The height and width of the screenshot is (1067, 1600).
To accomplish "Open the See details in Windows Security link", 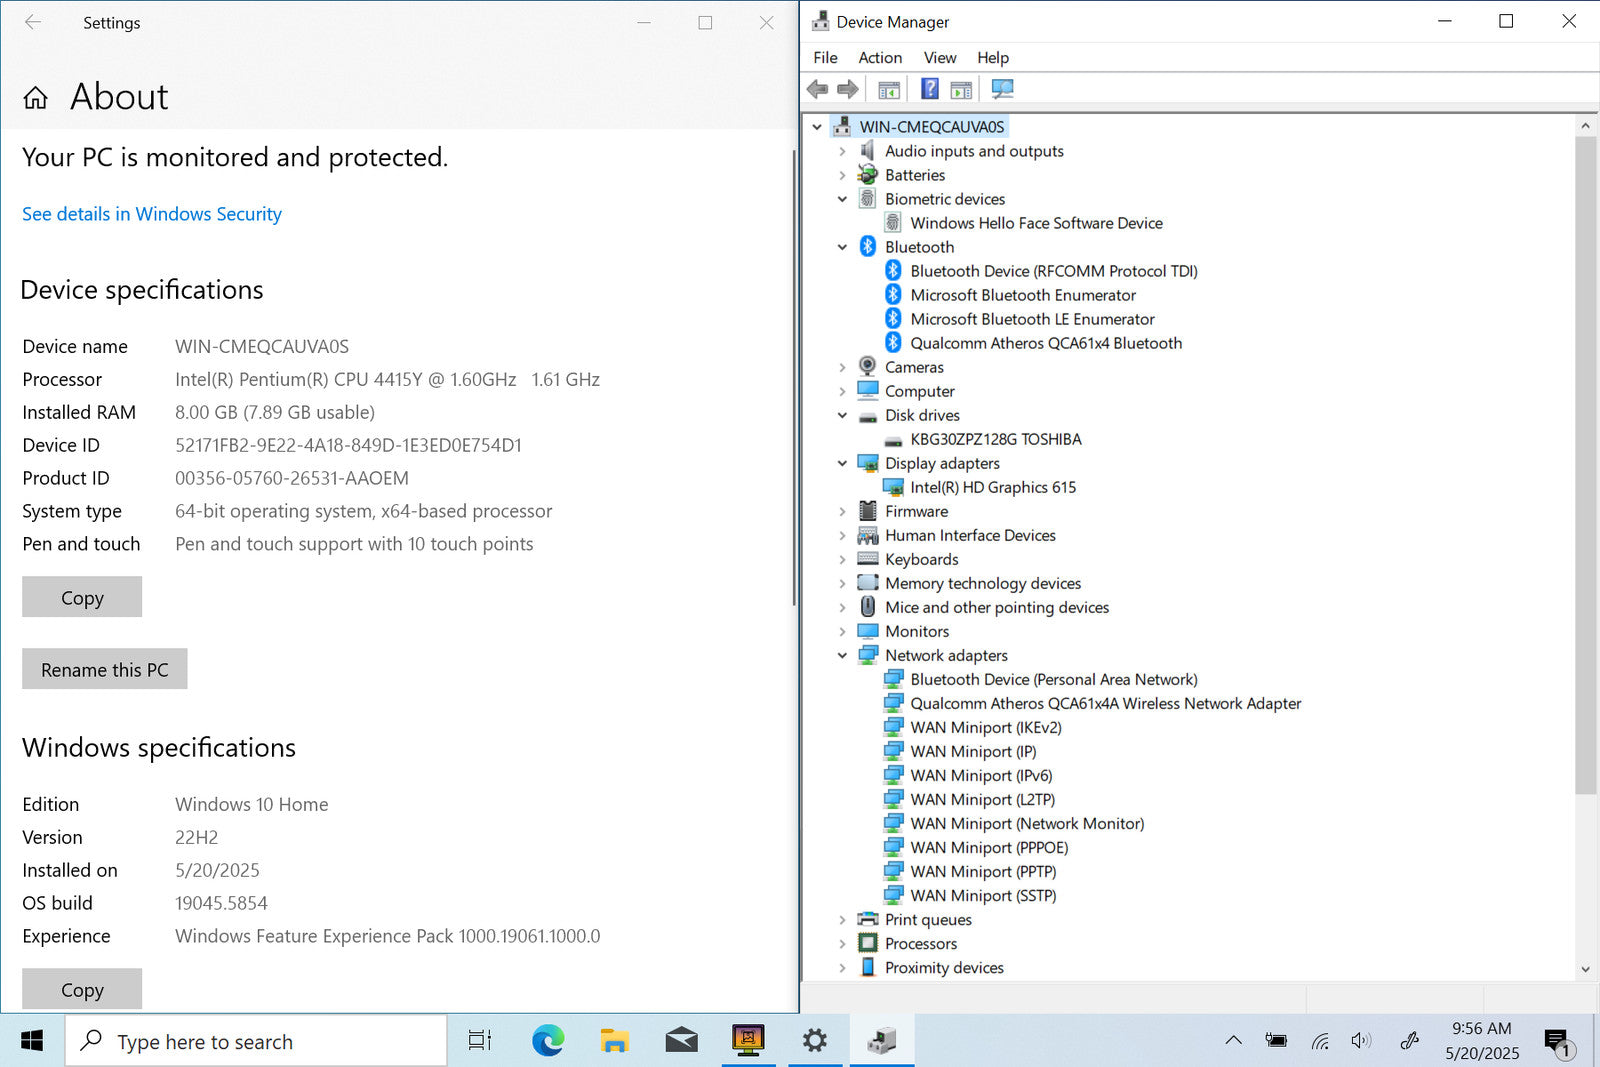I will [x=152, y=214].
